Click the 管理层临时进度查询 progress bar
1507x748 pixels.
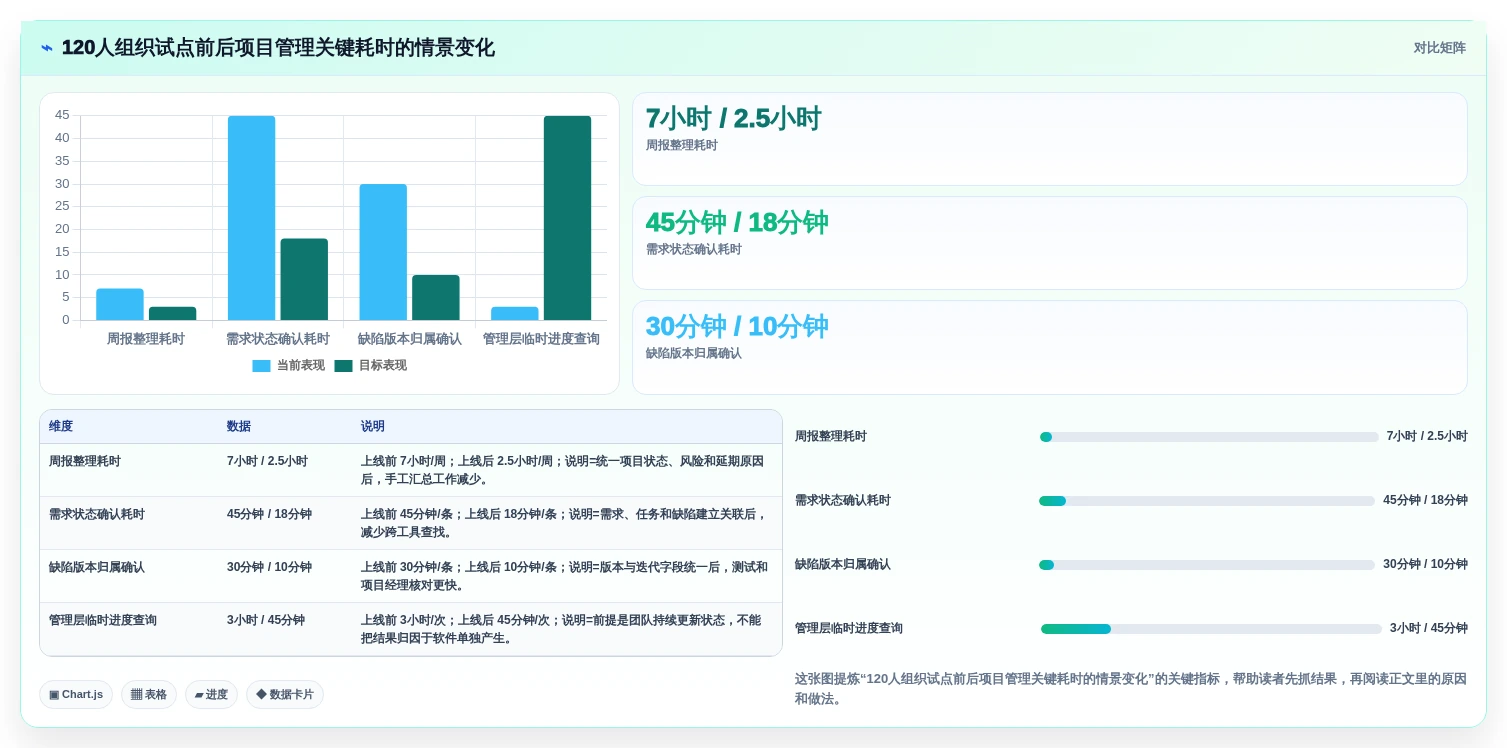(1211, 629)
